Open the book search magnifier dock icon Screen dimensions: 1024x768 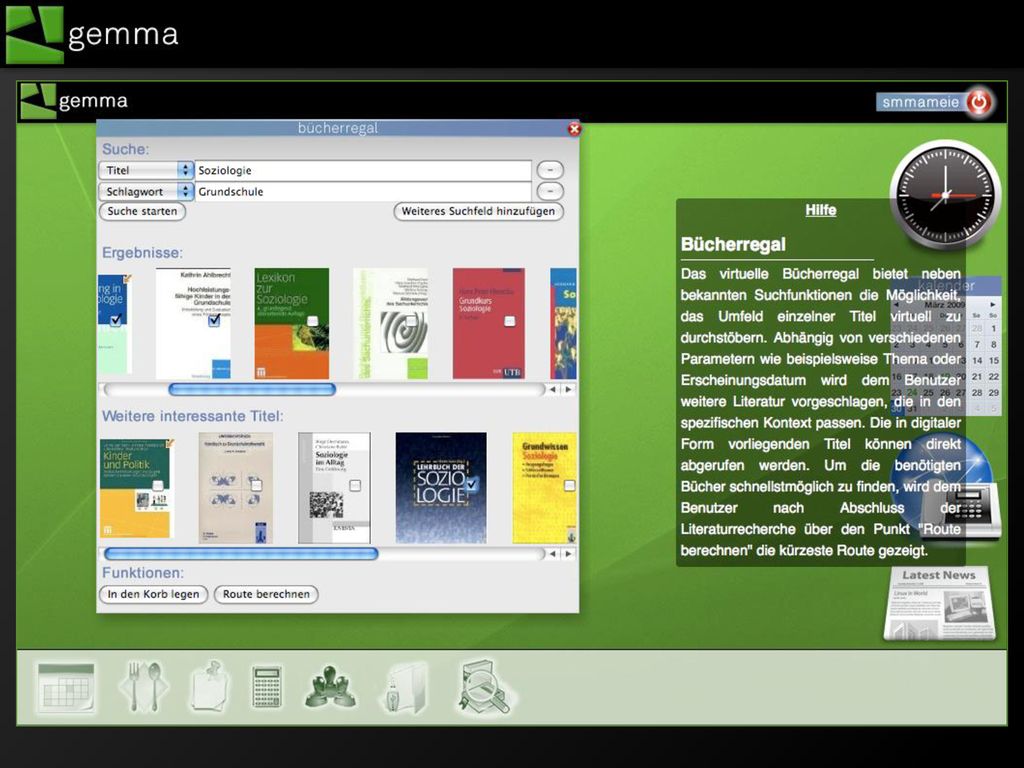tap(484, 687)
